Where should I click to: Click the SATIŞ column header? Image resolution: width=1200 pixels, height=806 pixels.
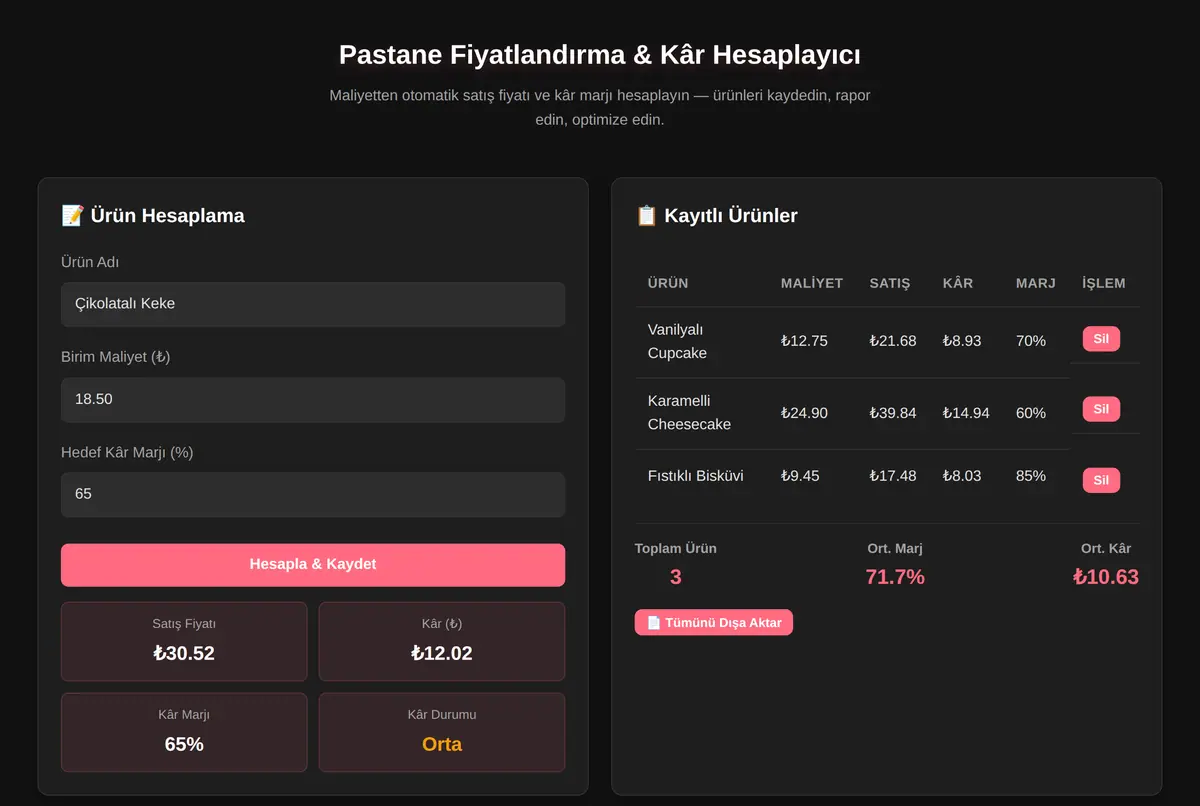click(x=890, y=283)
